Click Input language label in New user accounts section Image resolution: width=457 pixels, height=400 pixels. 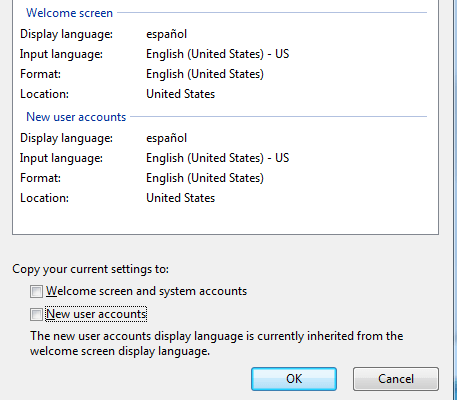(x=61, y=158)
